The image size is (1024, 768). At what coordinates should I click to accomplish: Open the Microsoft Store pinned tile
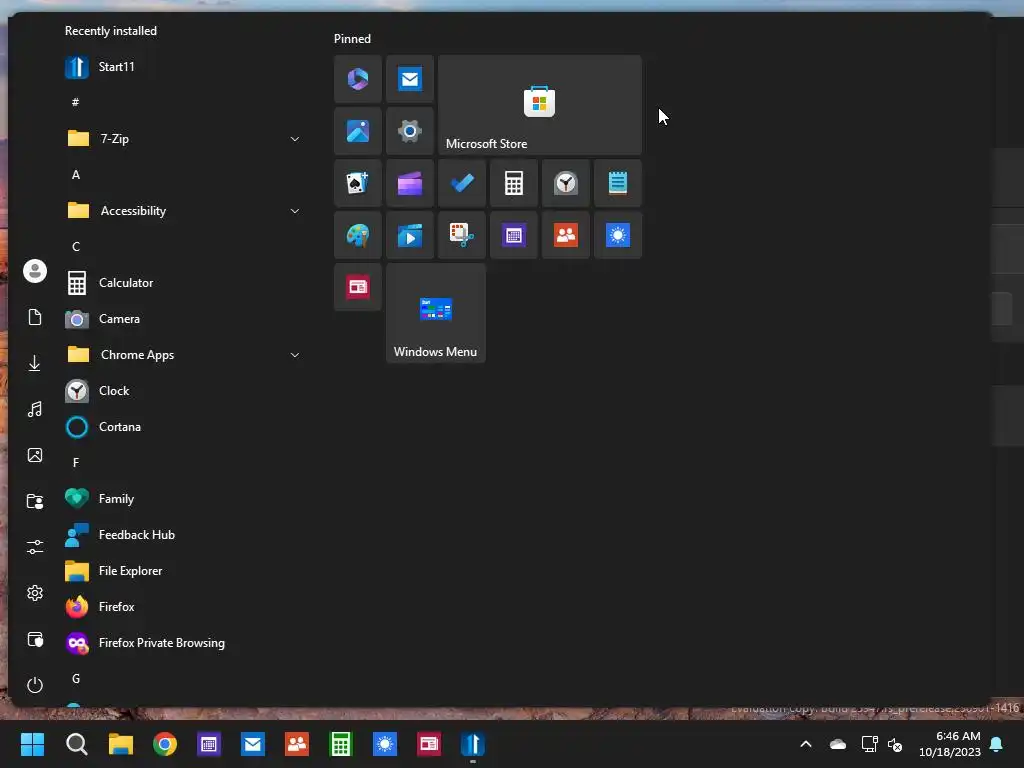click(x=539, y=104)
